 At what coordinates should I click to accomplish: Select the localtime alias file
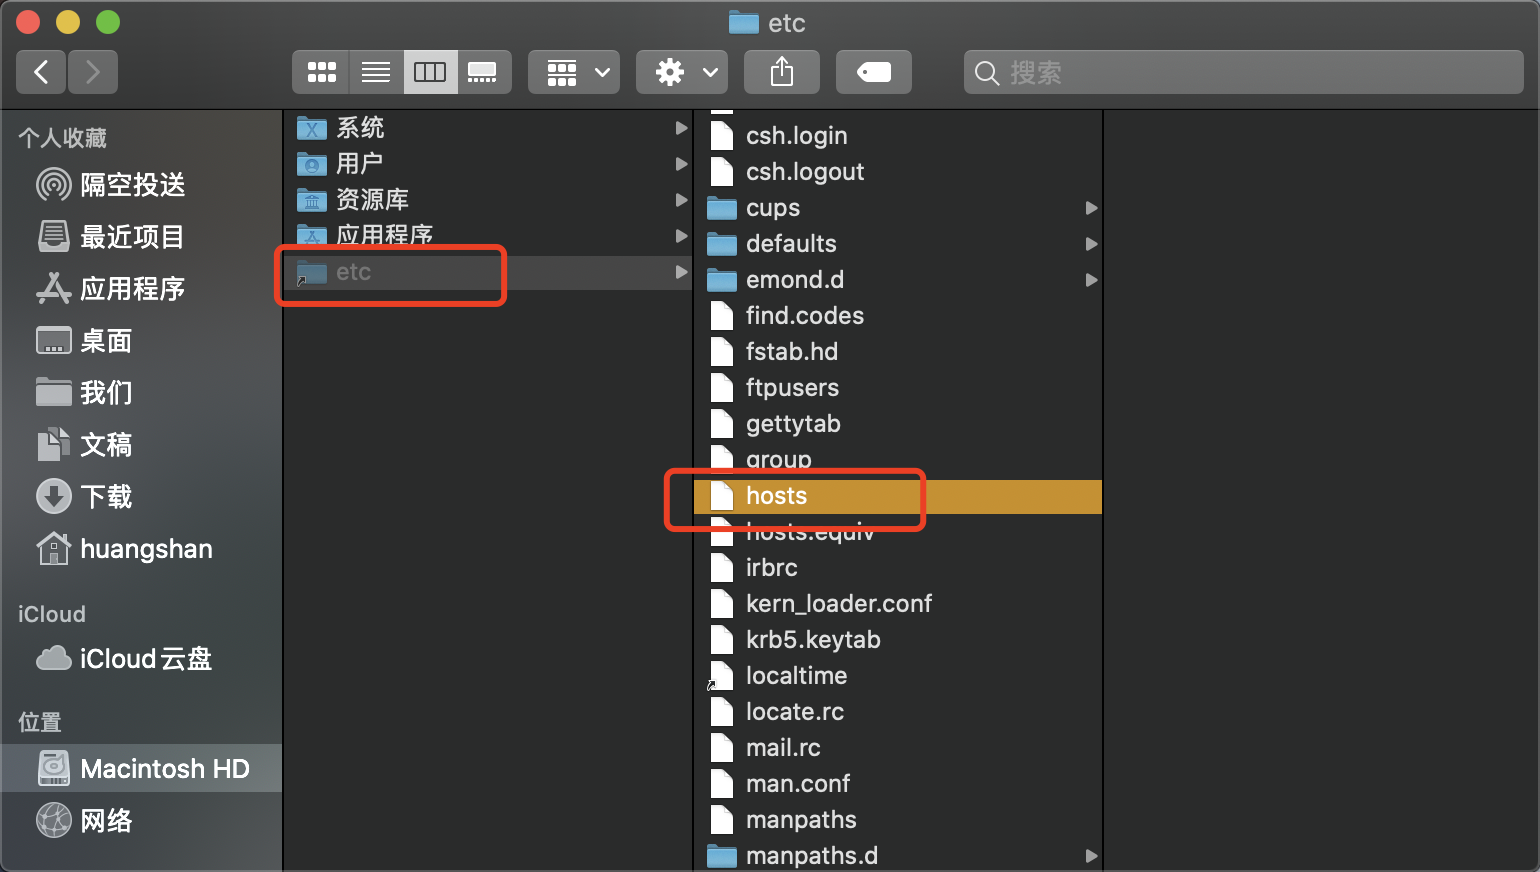(x=898, y=676)
